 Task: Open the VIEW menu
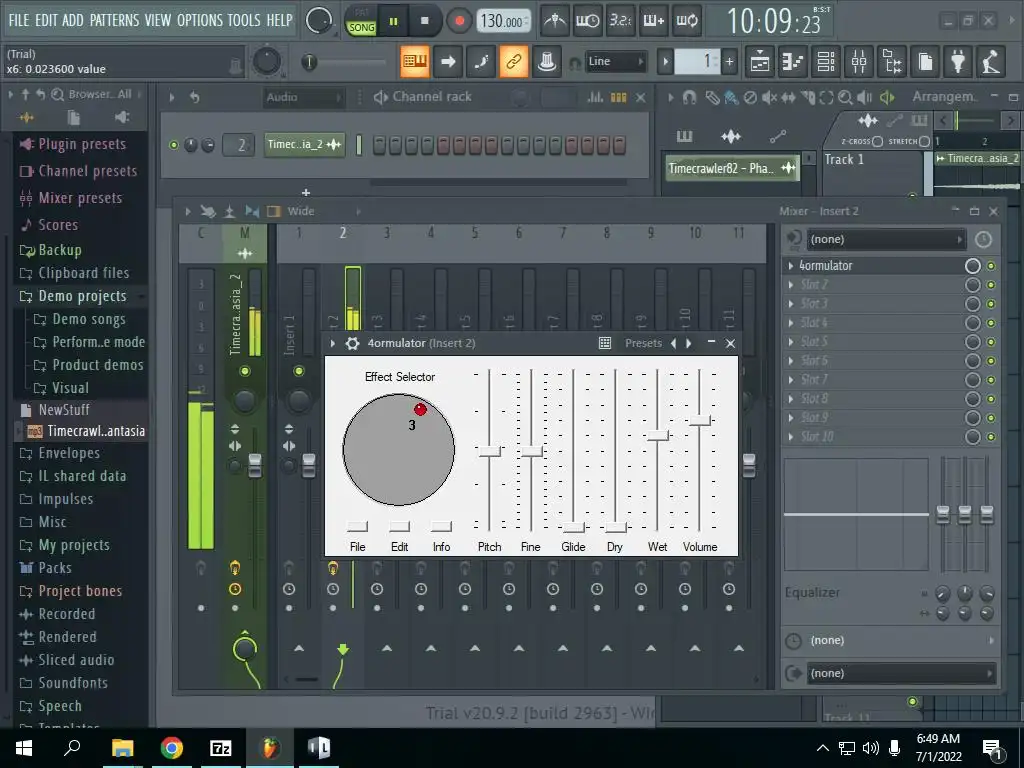(x=157, y=20)
